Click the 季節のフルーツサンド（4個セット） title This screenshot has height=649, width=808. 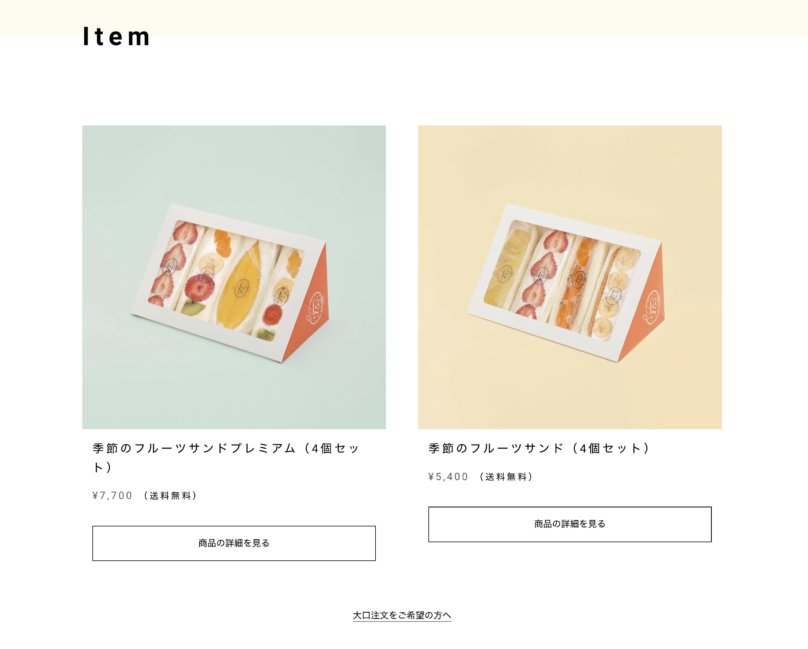pos(538,448)
